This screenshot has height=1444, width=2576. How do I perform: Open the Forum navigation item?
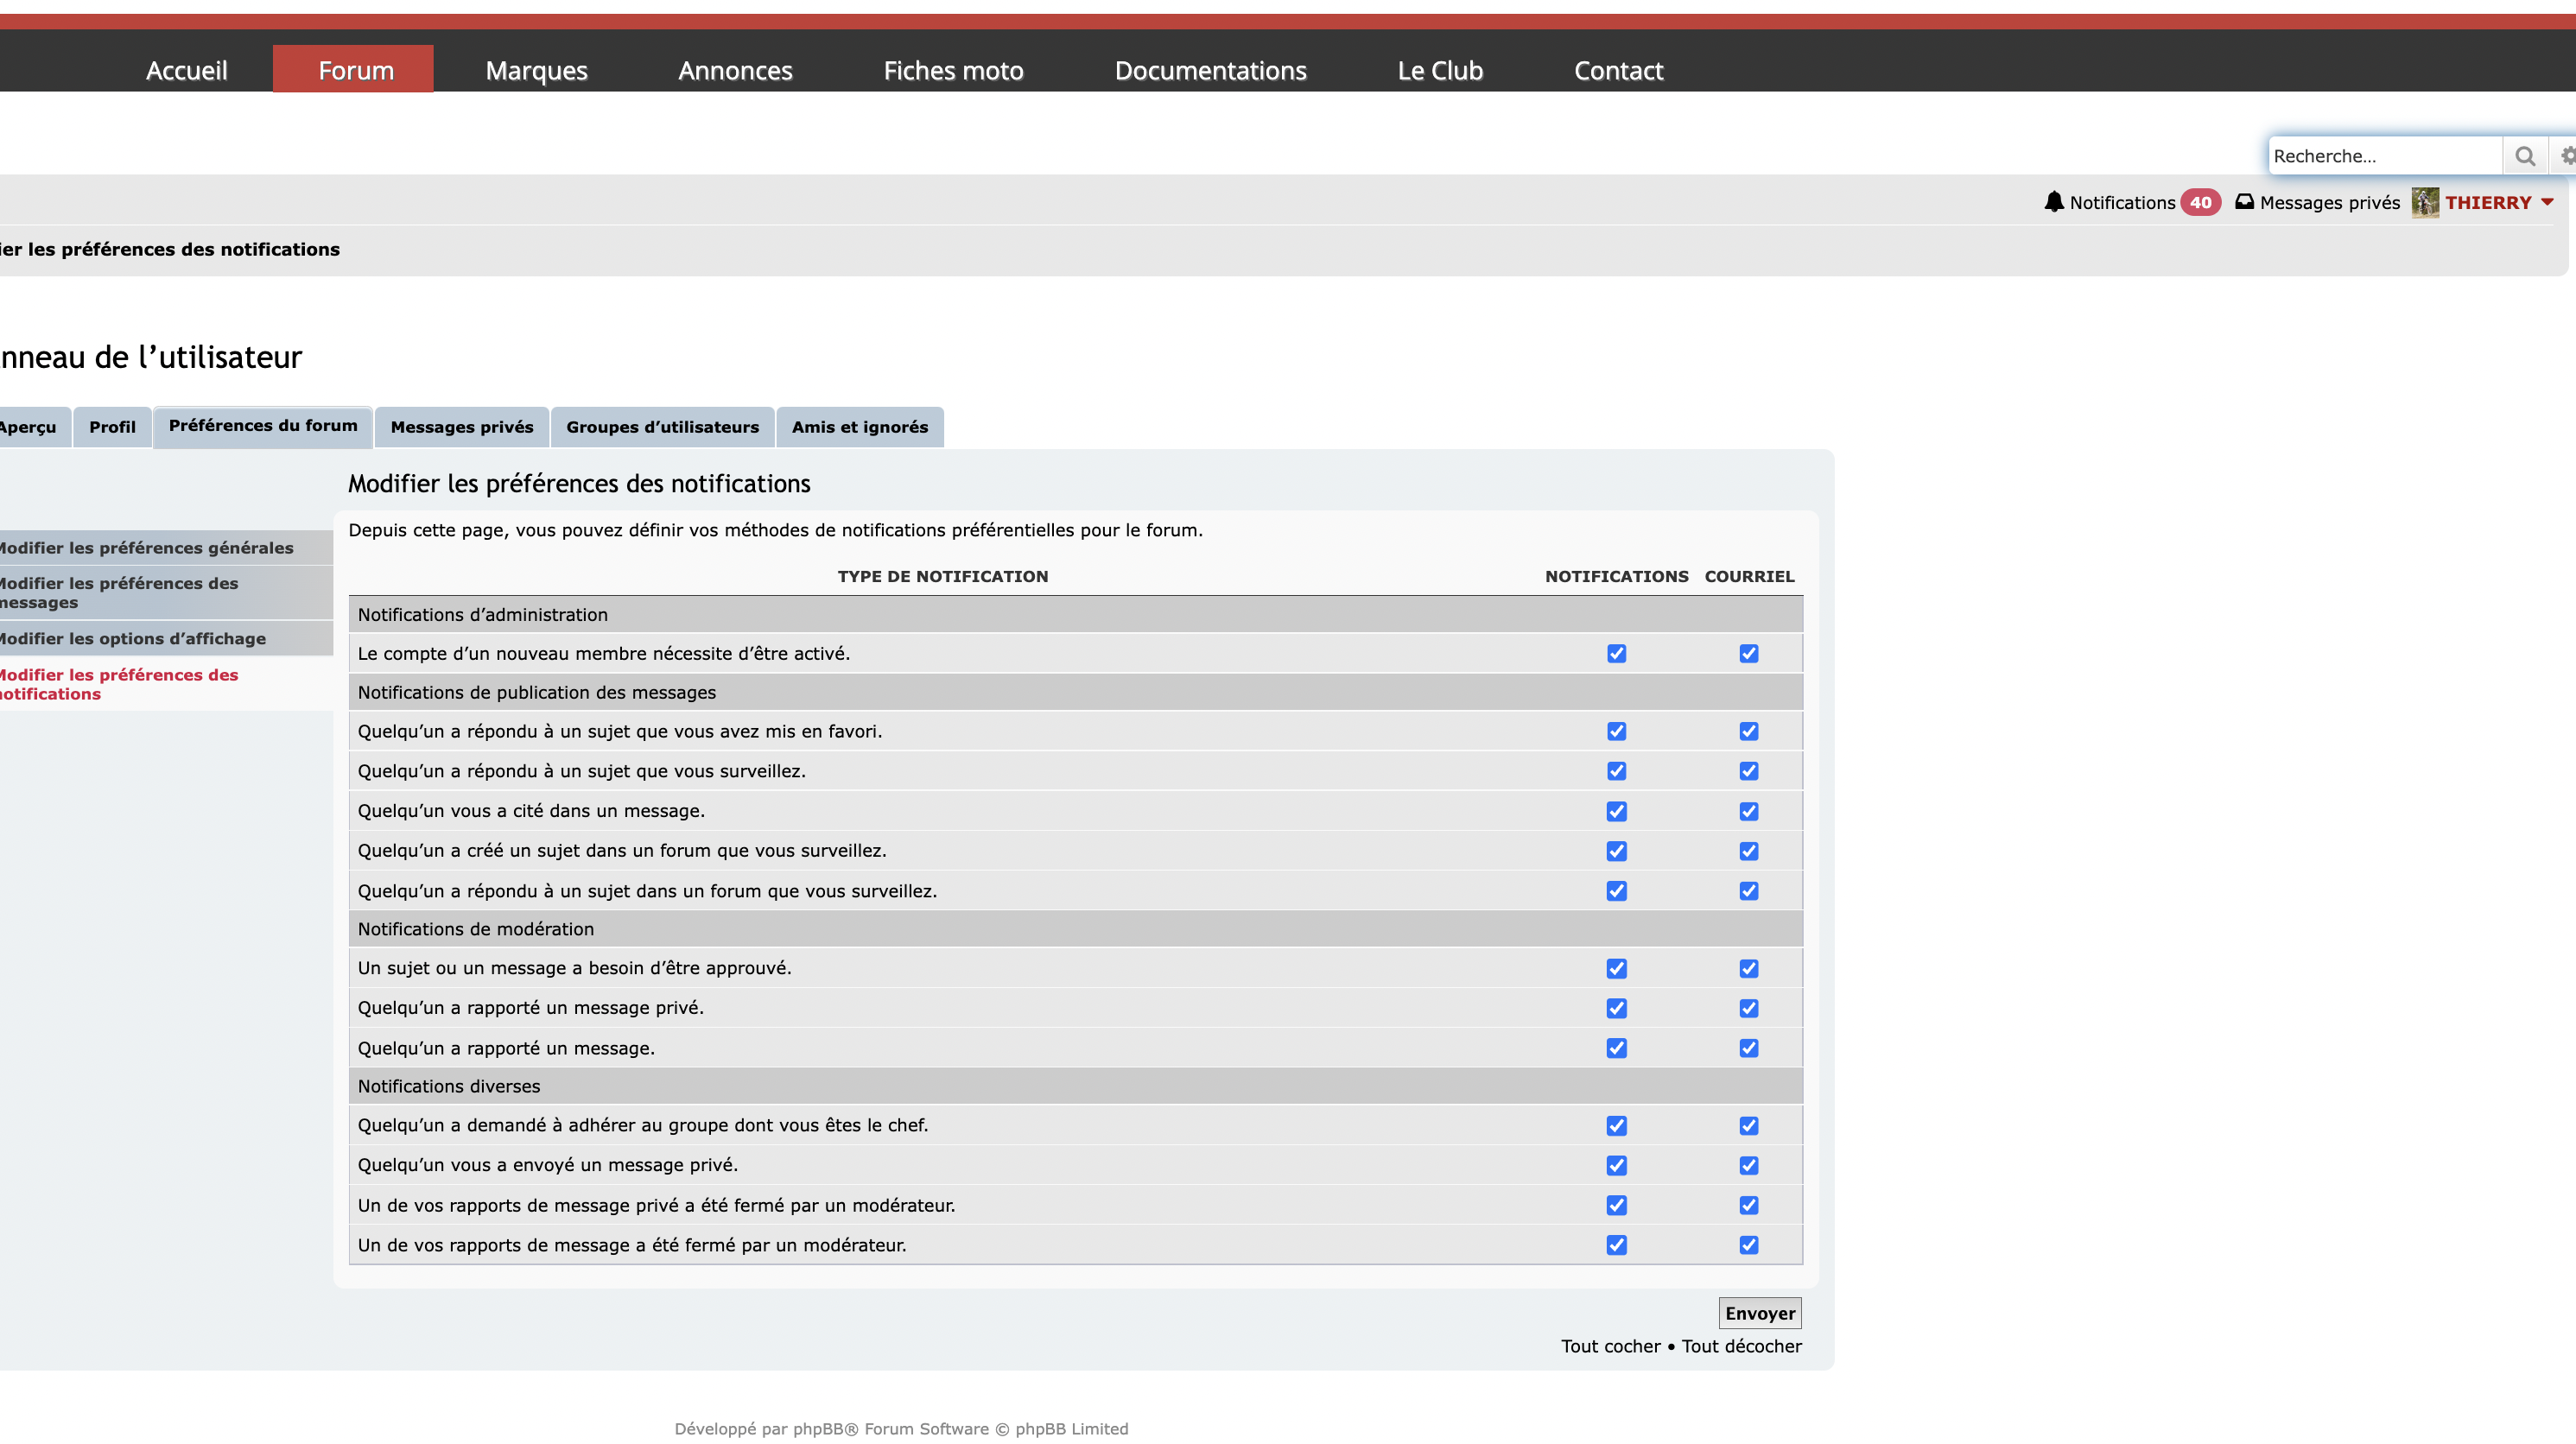pyautogui.click(x=354, y=69)
